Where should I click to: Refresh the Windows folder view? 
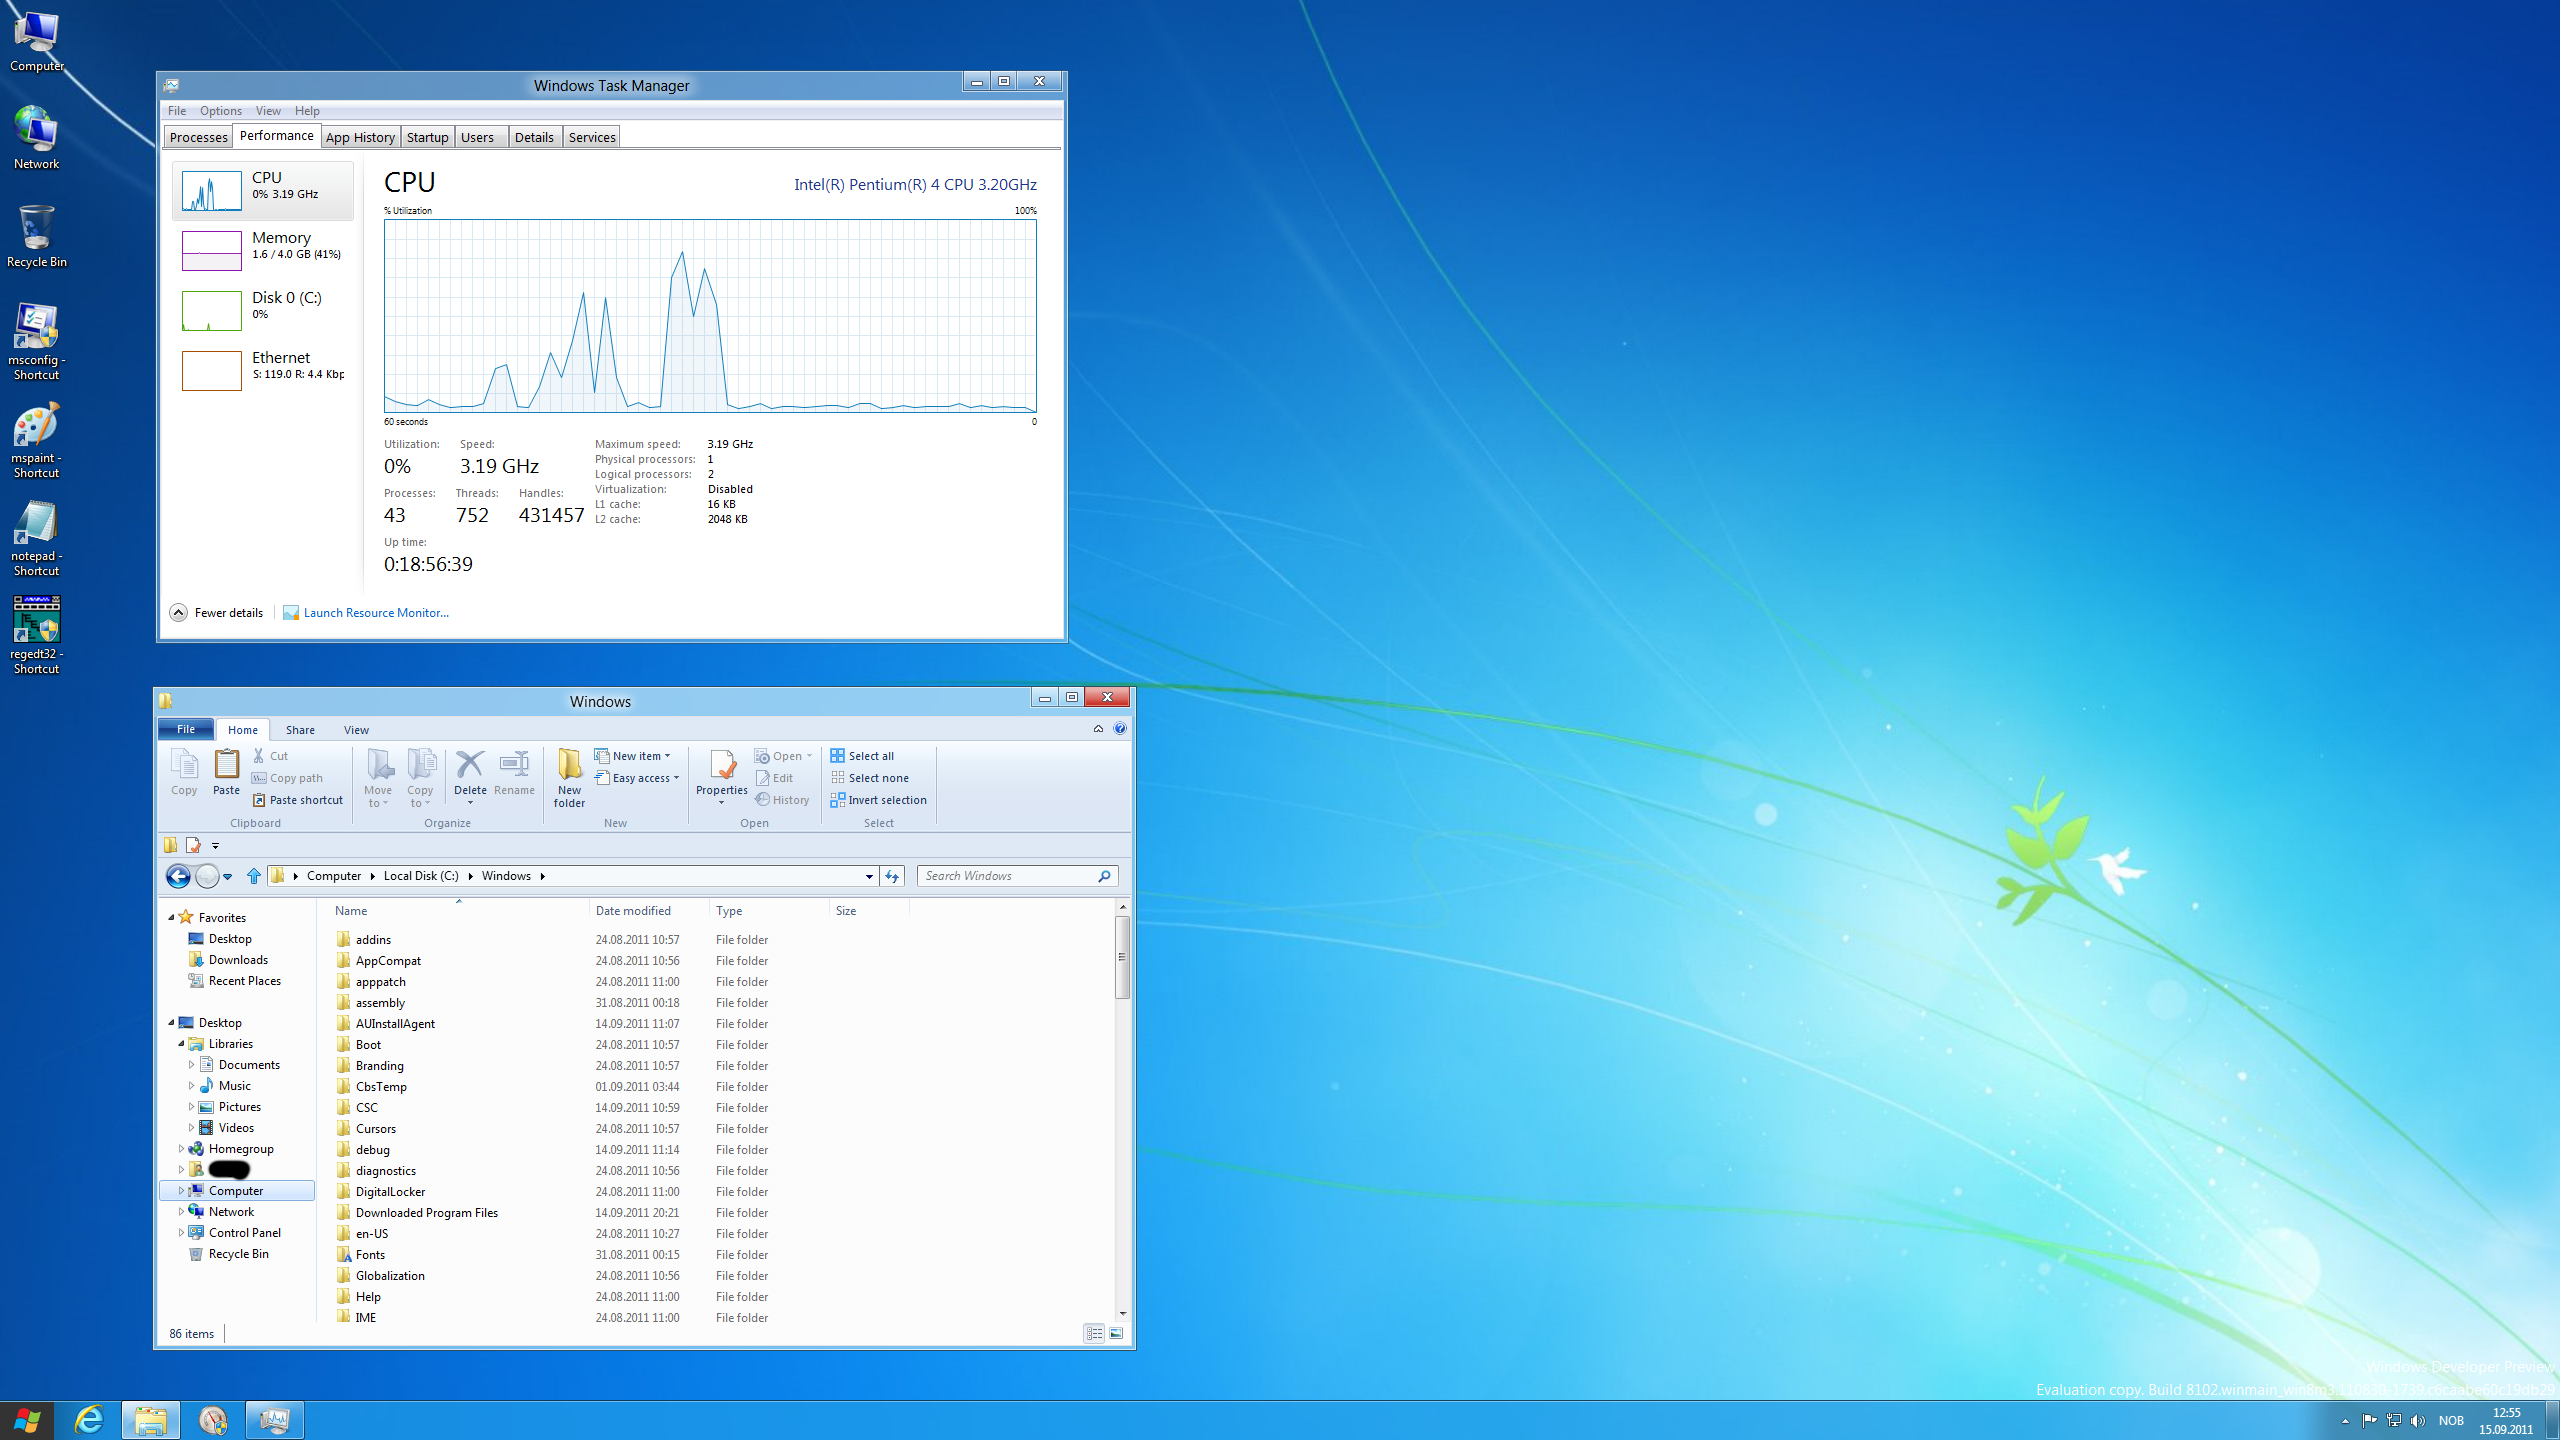tap(892, 876)
